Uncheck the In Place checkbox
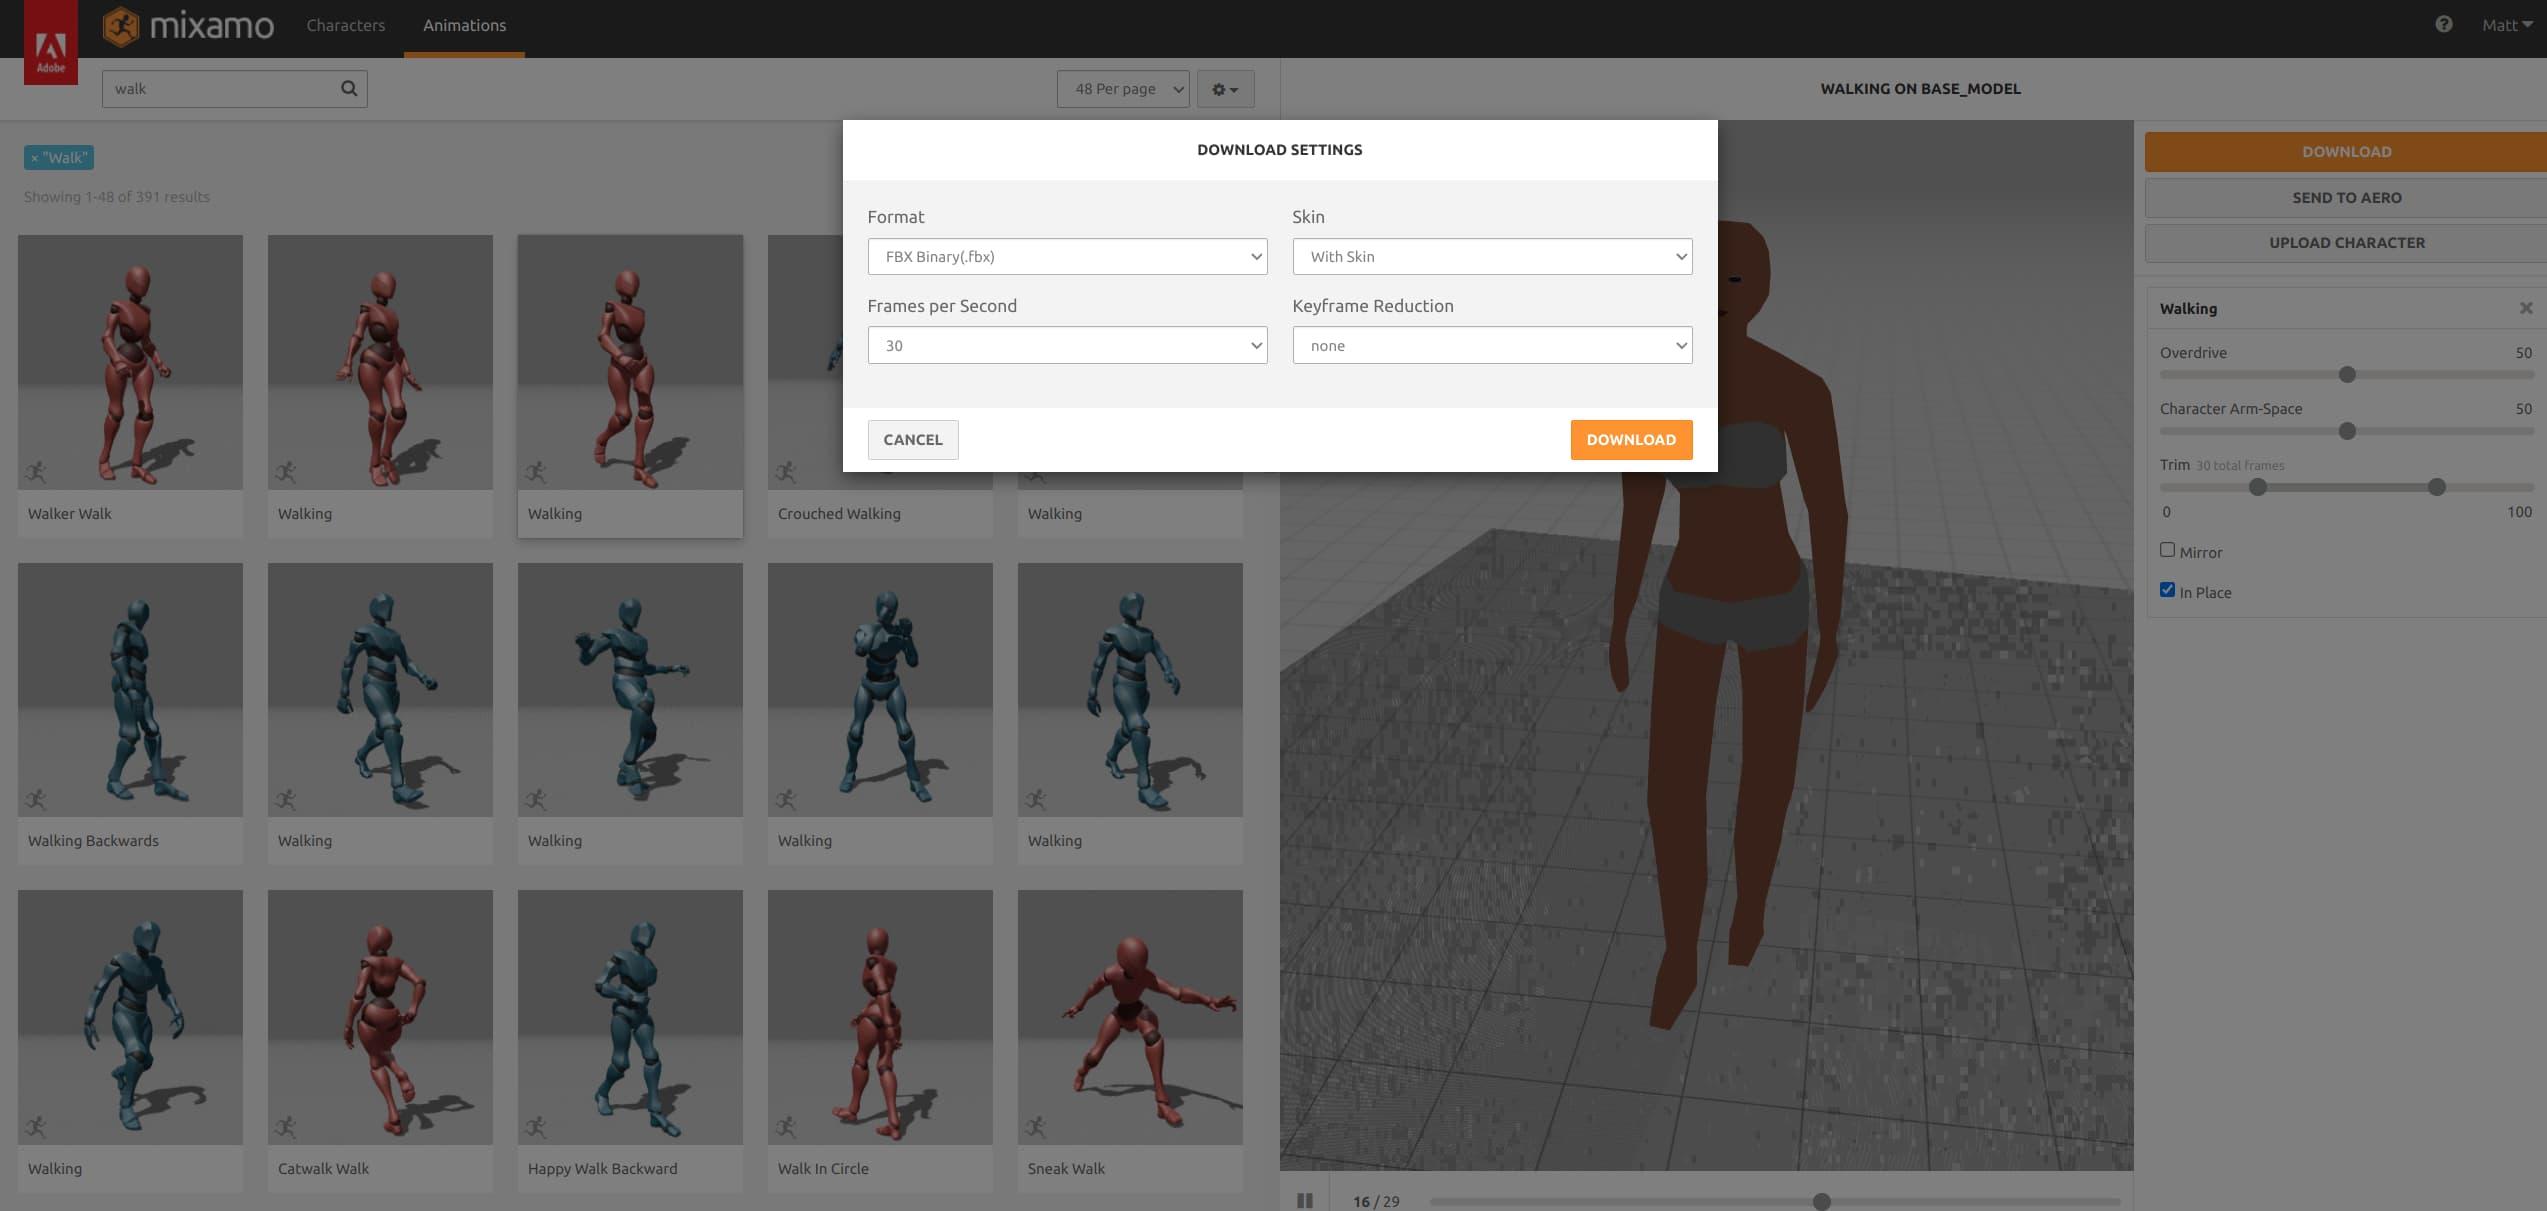 [2167, 590]
